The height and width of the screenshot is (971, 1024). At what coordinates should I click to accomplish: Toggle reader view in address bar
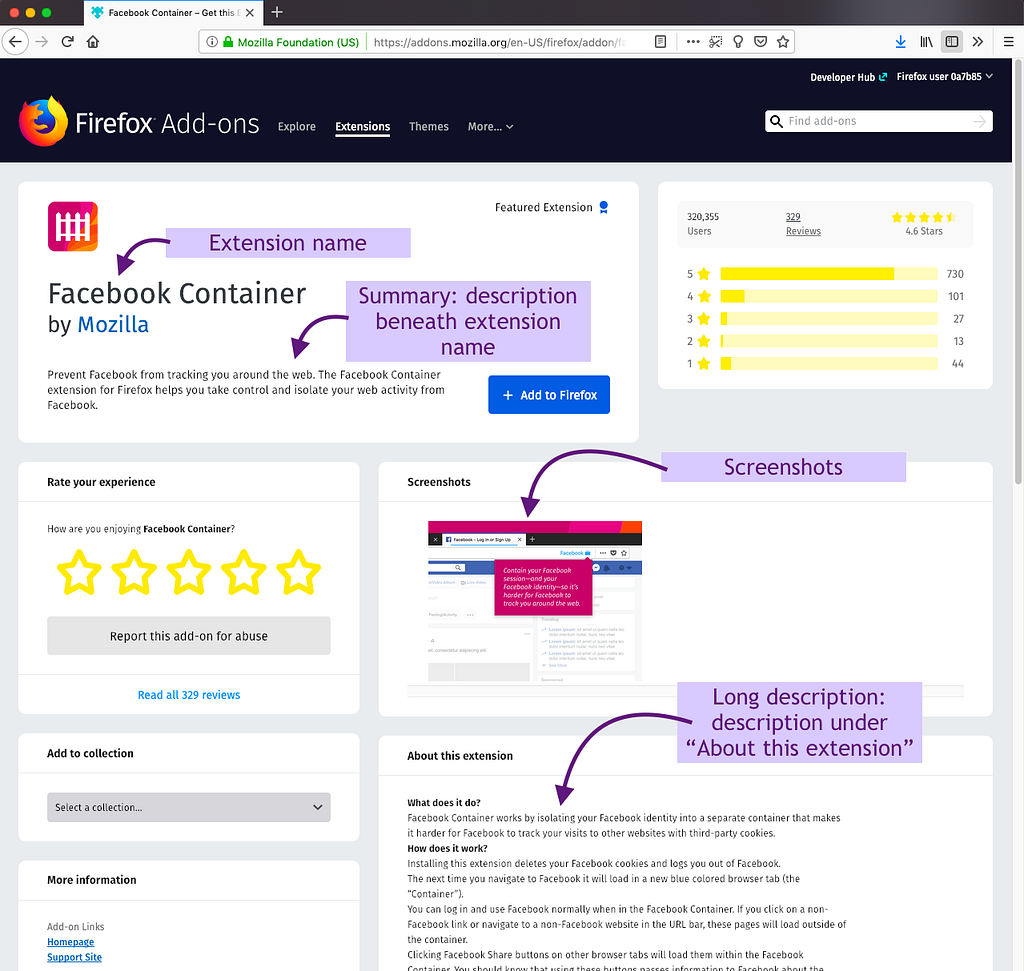tap(660, 42)
